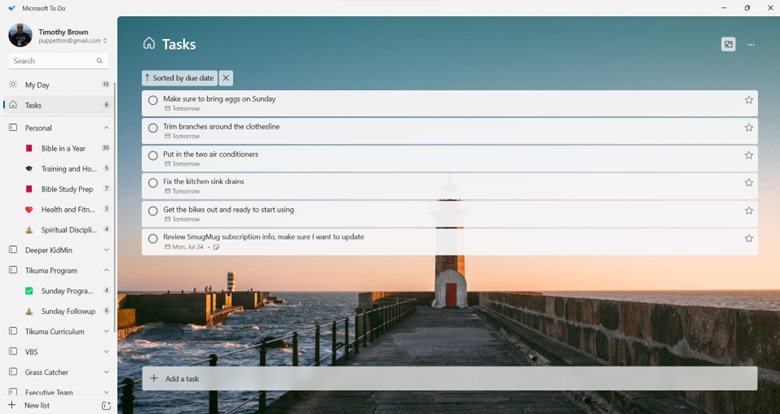Open the 'Sunday Followup' list

click(67, 311)
